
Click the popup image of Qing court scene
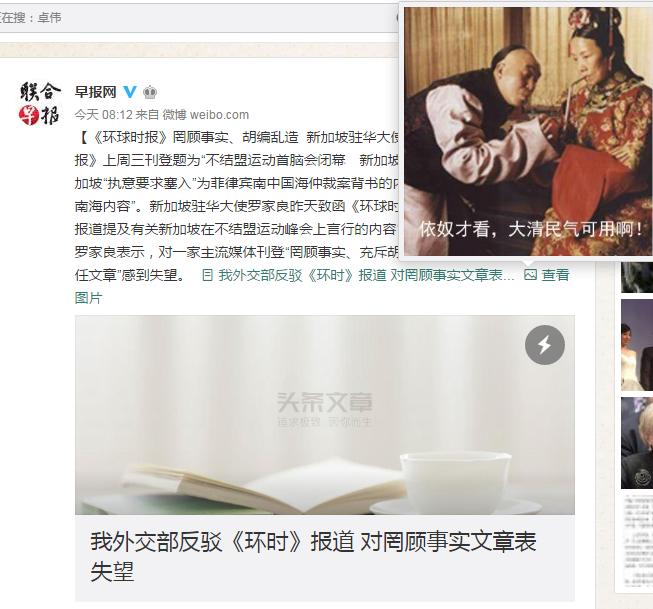point(528,131)
